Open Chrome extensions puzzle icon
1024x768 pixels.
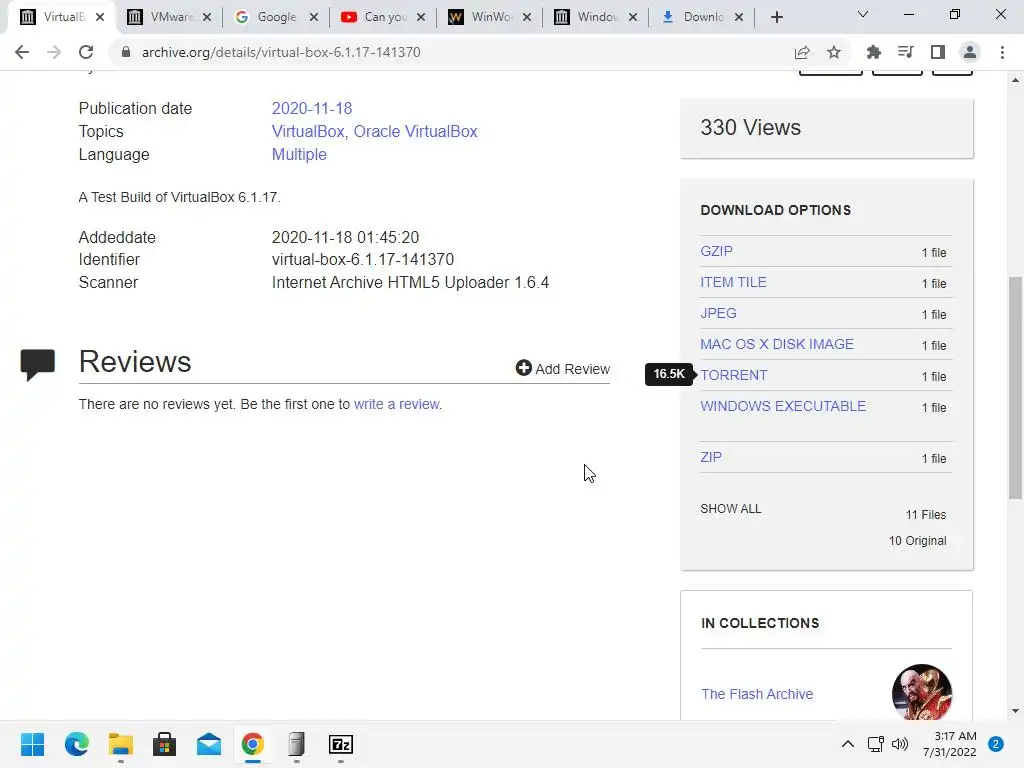(873, 52)
